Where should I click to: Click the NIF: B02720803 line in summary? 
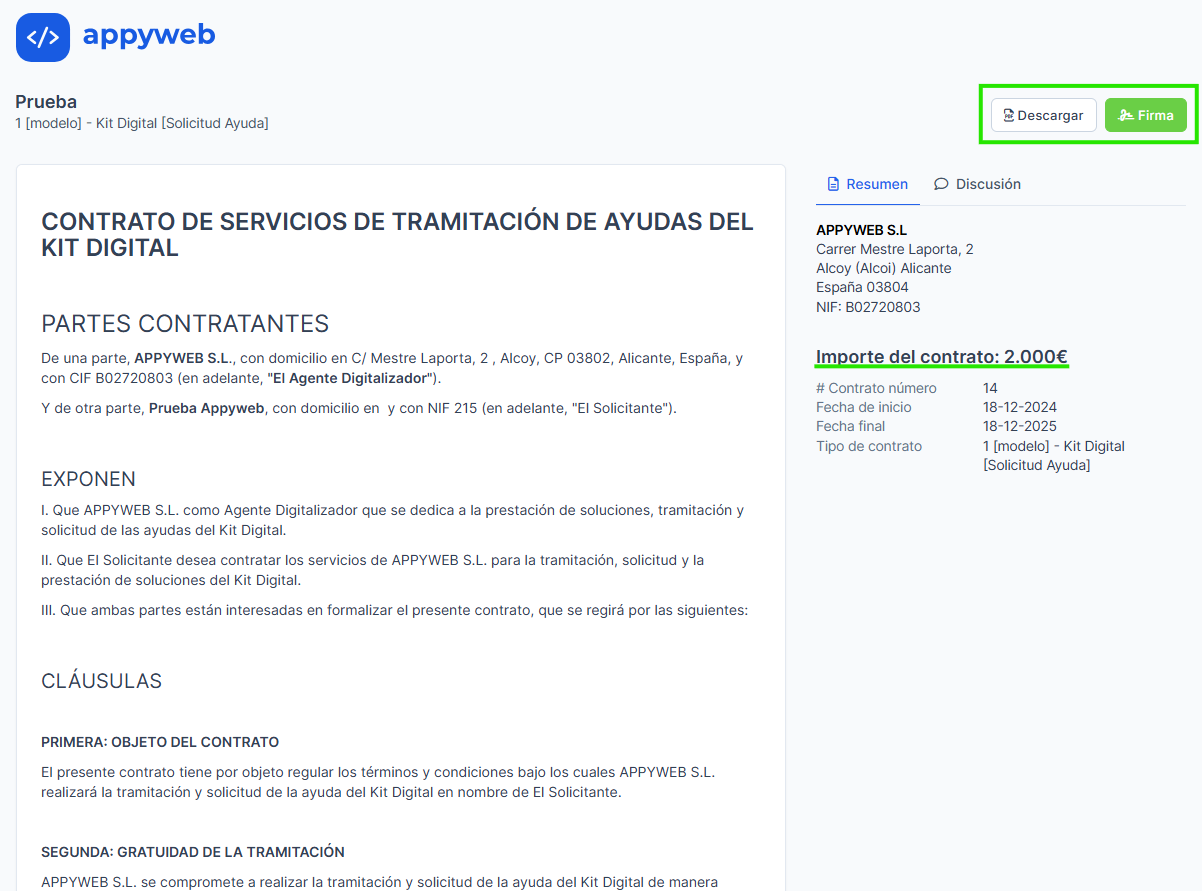[x=868, y=307]
